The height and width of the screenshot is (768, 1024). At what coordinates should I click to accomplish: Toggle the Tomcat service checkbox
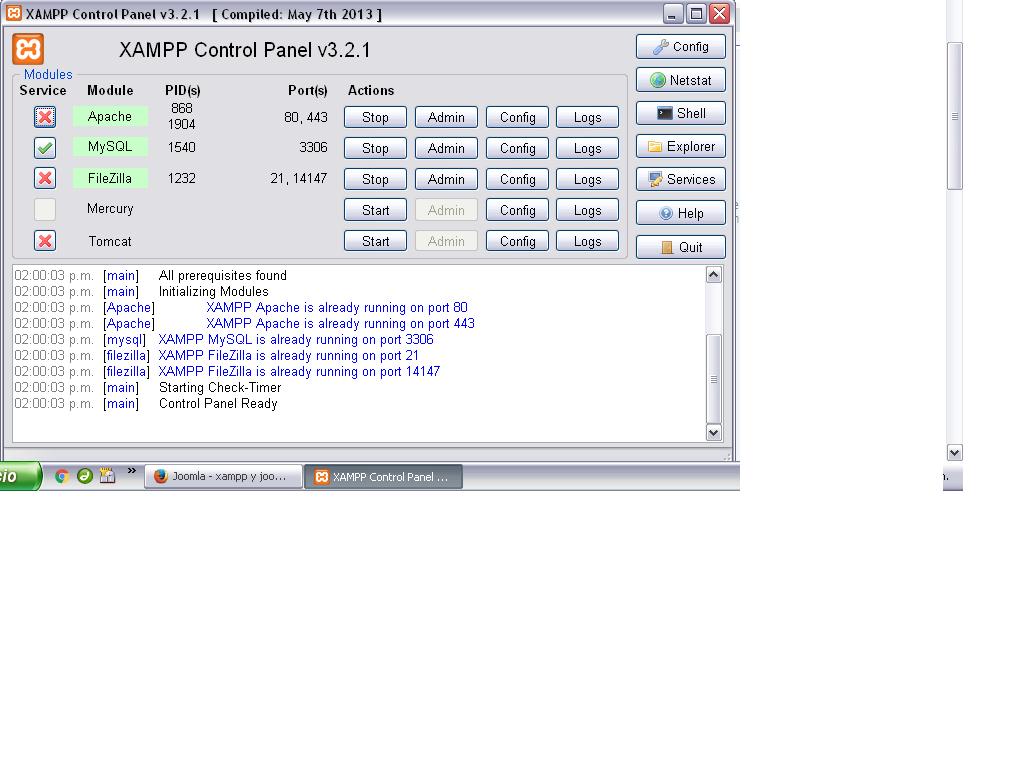coord(45,241)
